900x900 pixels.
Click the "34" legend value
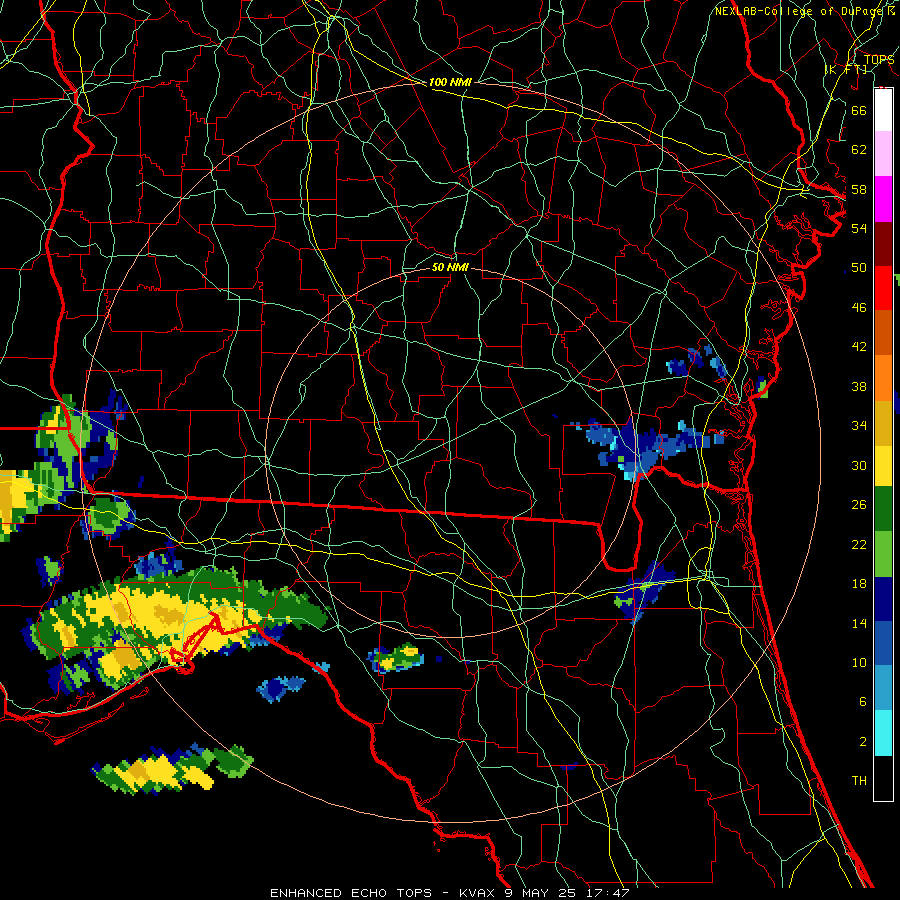(859, 426)
